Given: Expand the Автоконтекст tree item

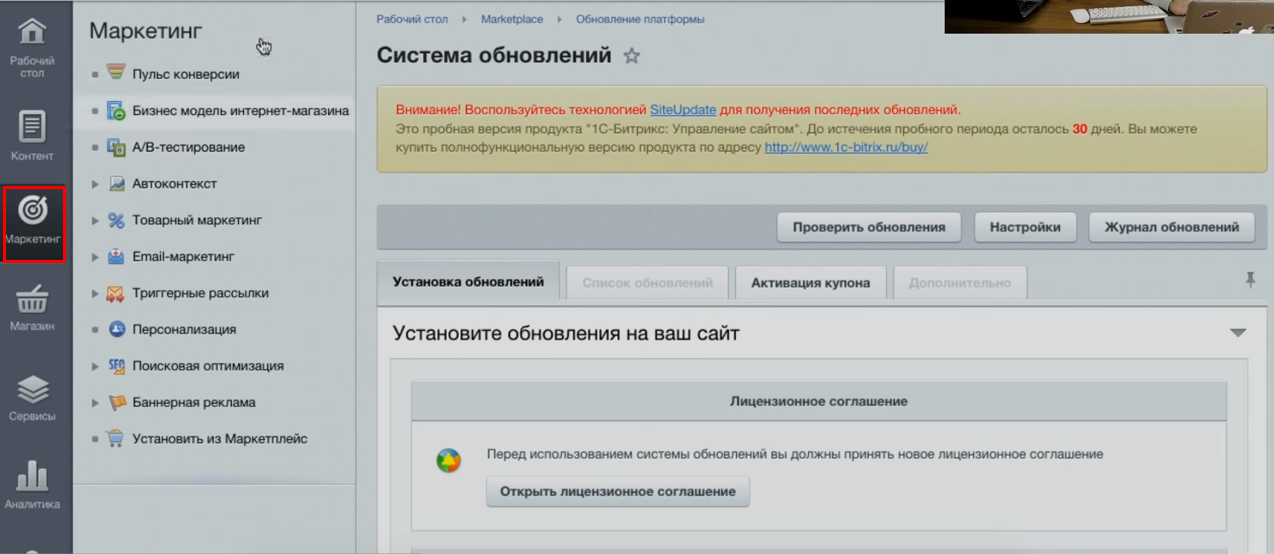Looking at the screenshot, I should [96, 184].
